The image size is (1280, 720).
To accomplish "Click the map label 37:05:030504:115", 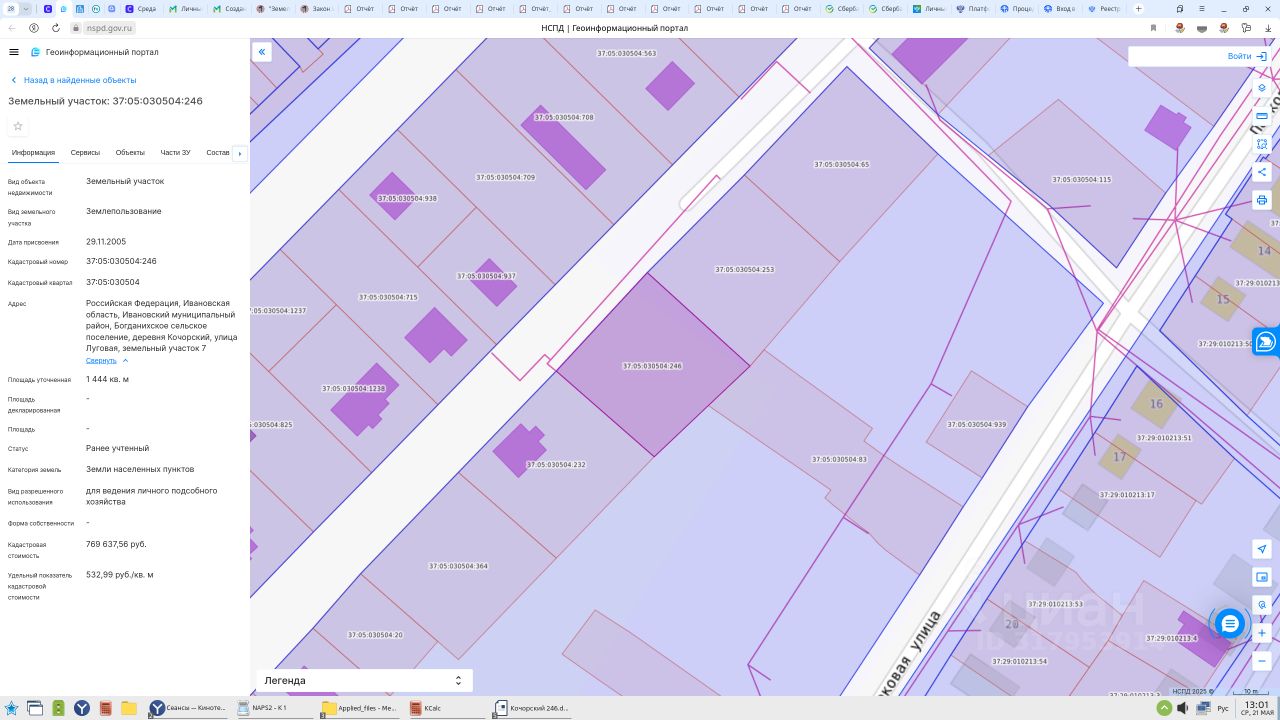I will tap(1081, 180).
